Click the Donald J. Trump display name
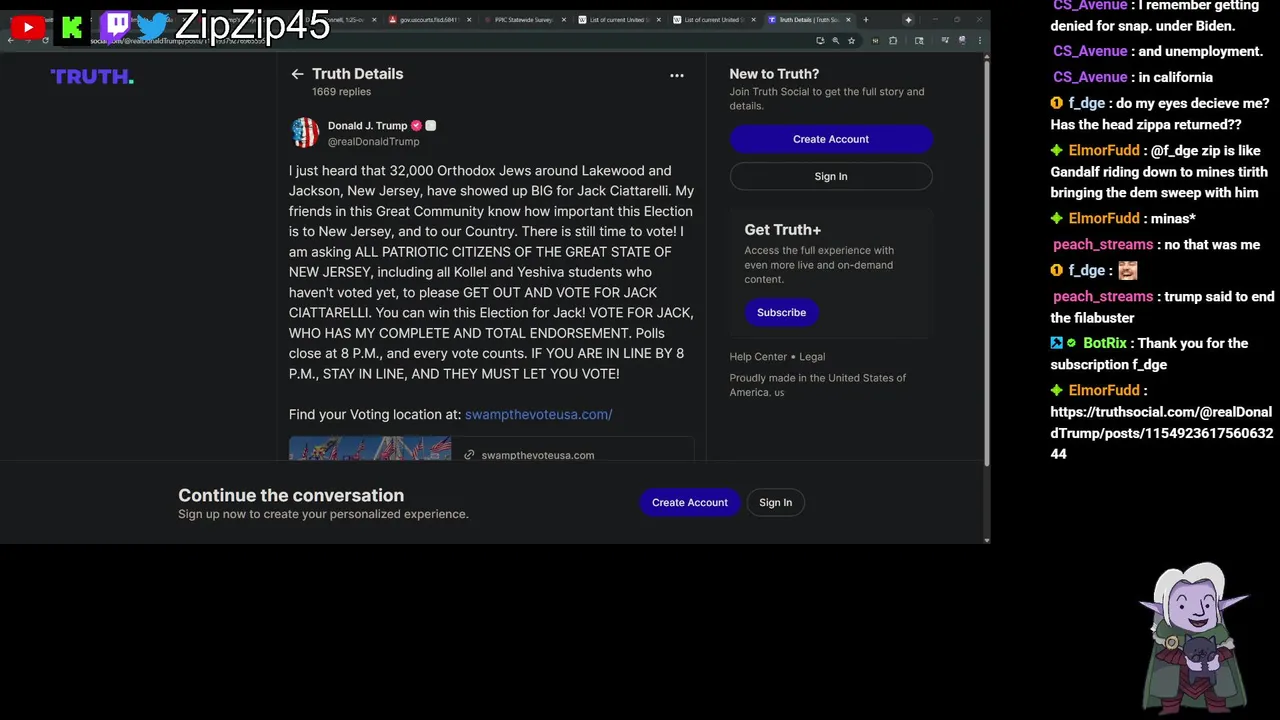Image resolution: width=1280 pixels, height=720 pixels. click(367, 126)
